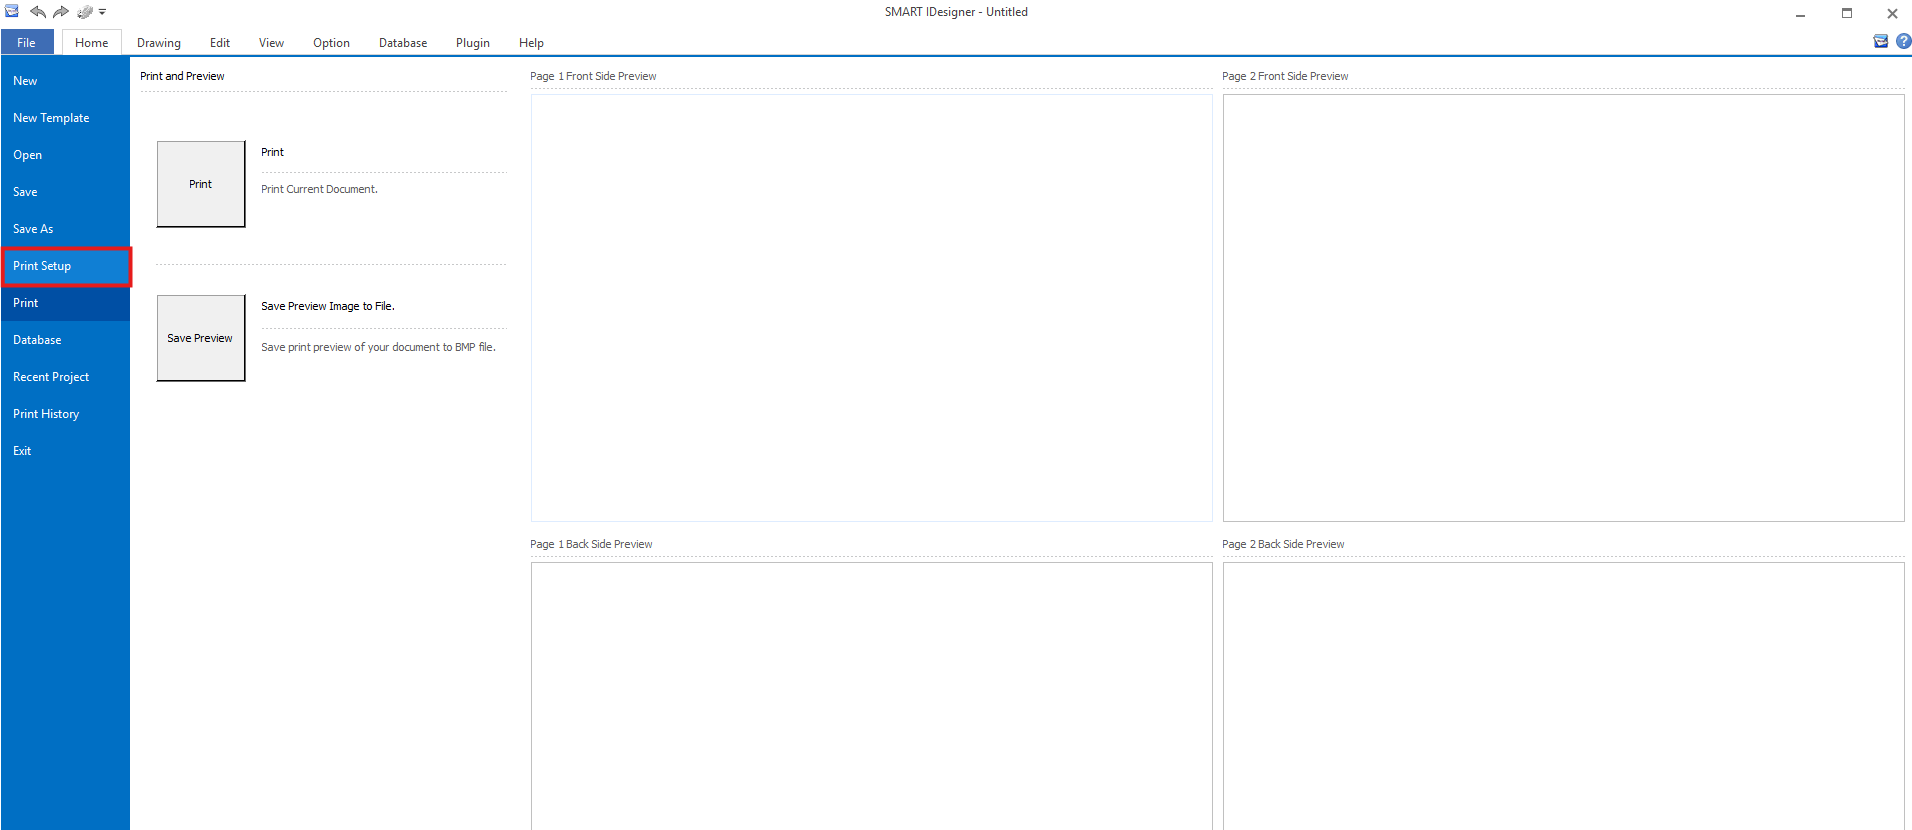Click the Page 1 Back Side preview area

point(871,696)
